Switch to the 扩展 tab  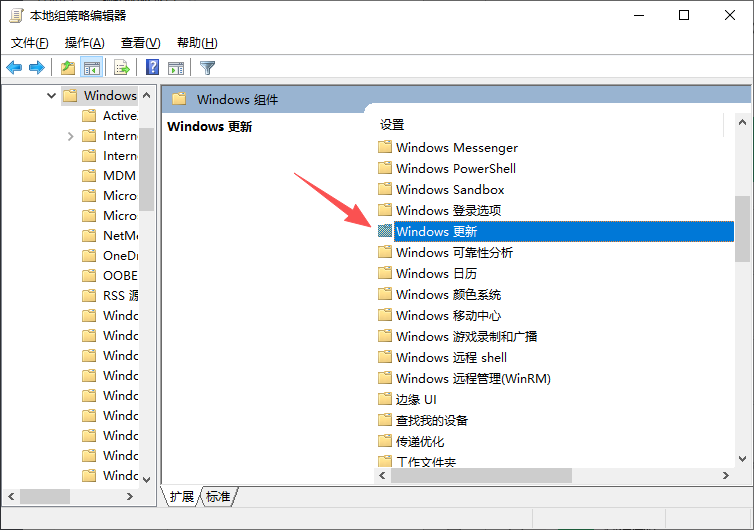pos(181,496)
